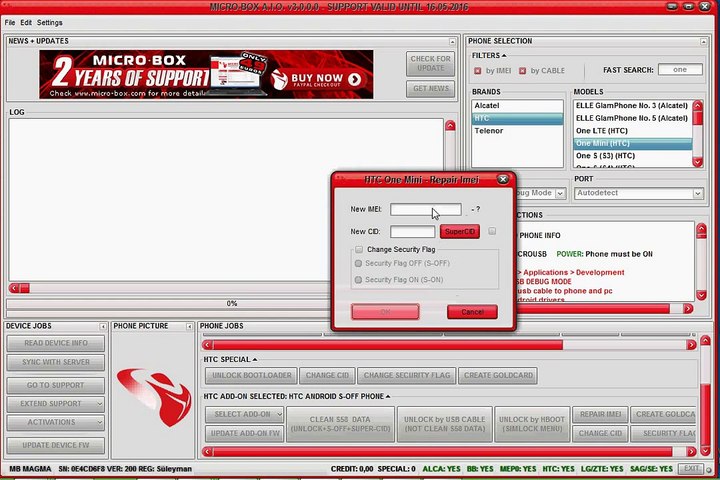This screenshot has height=480, width=720.
Task: Click the Get News button
Action: [430, 89]
